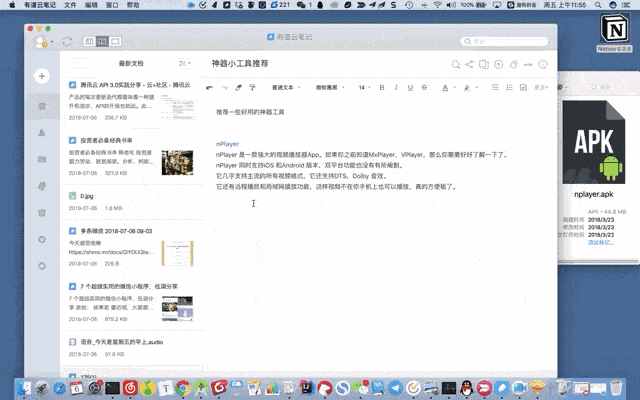This screenshot has width=640, height=400.
Task: Open the trash sidebar icon
Action: coord(42,213)
